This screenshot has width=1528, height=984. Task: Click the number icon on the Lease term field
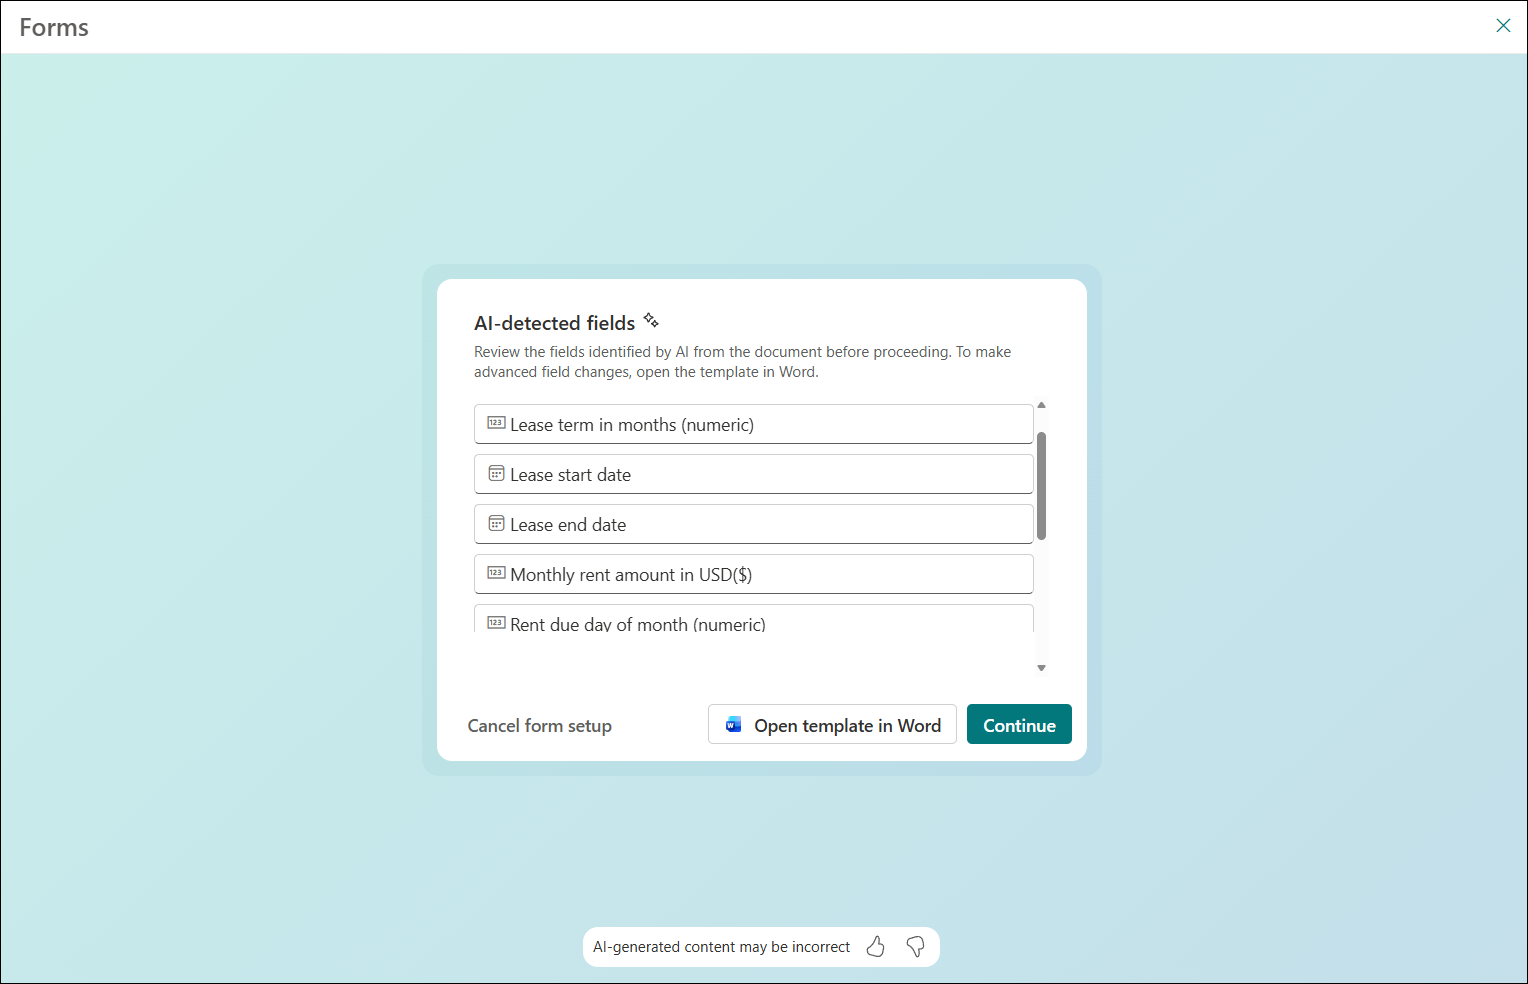click(x=496, y=423)
